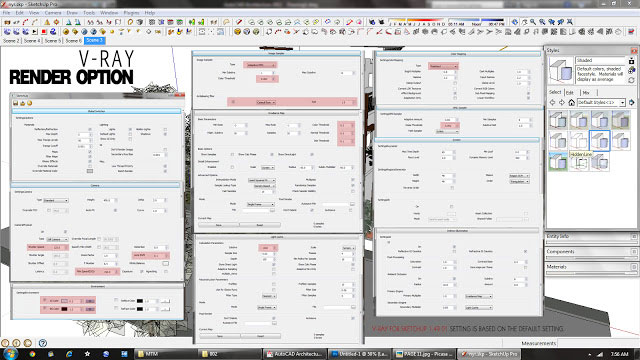Click the blue globe icon before zoom tools
This screenshot has width=640, height=360.
tap(515, 22)
